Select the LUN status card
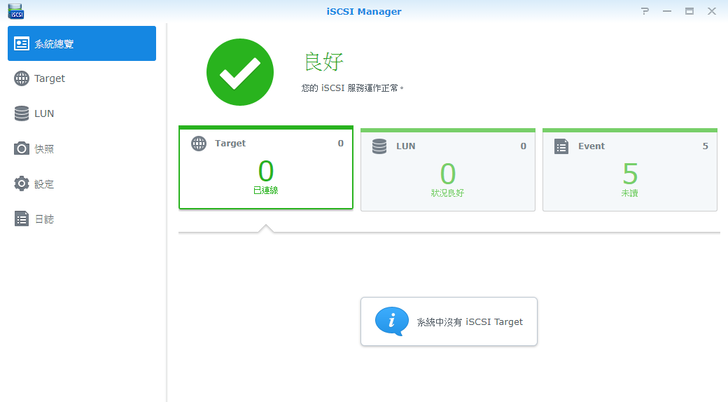728x402 pixels. pyautogui.click(x=448, y=170)
